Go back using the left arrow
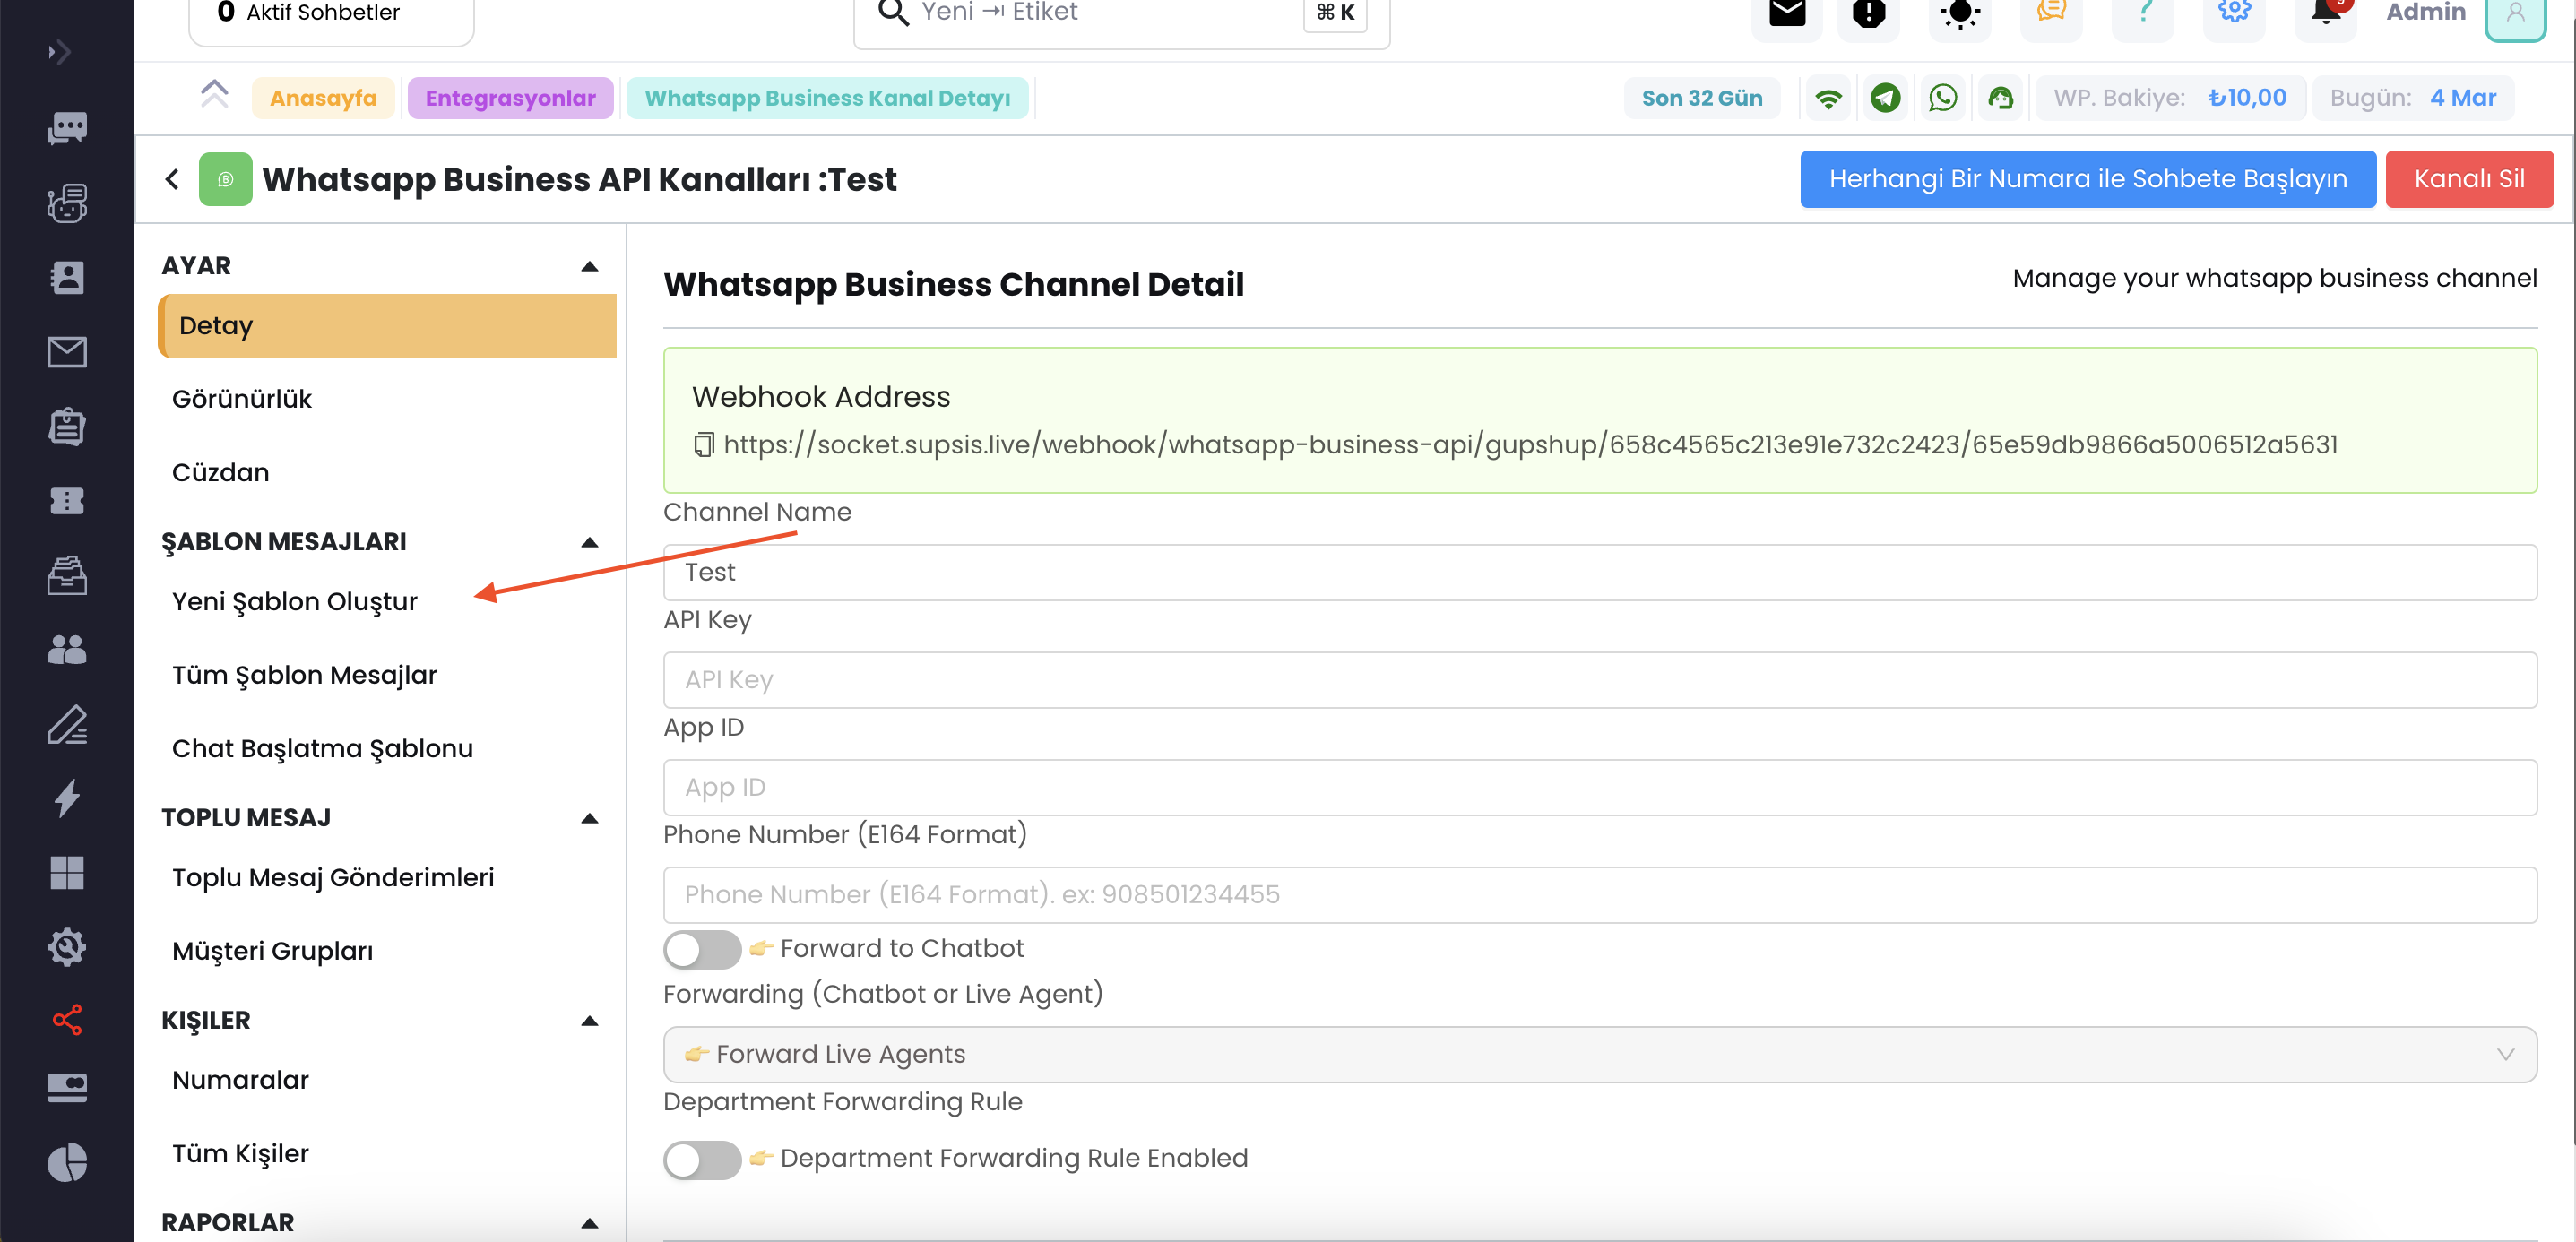2576x1242 pixels. tap(172, 179)
